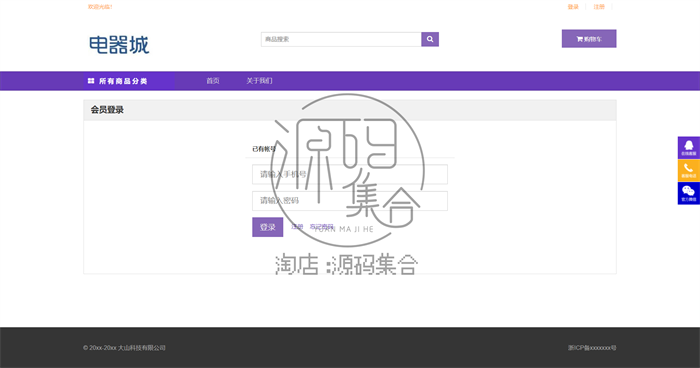The image size is (700, 368).
Task: Open the 关于我们 nav item
Action: (x=259, y=81)
